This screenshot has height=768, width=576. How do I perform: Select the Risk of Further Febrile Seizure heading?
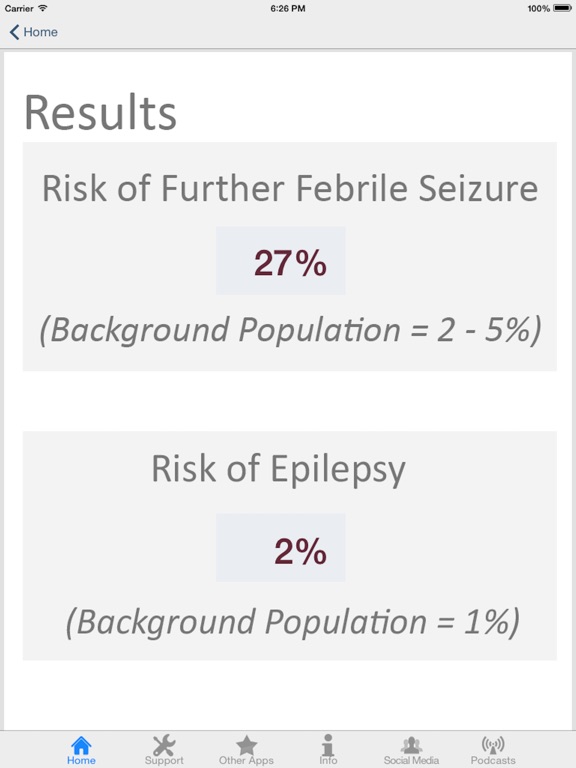[290, 188]
